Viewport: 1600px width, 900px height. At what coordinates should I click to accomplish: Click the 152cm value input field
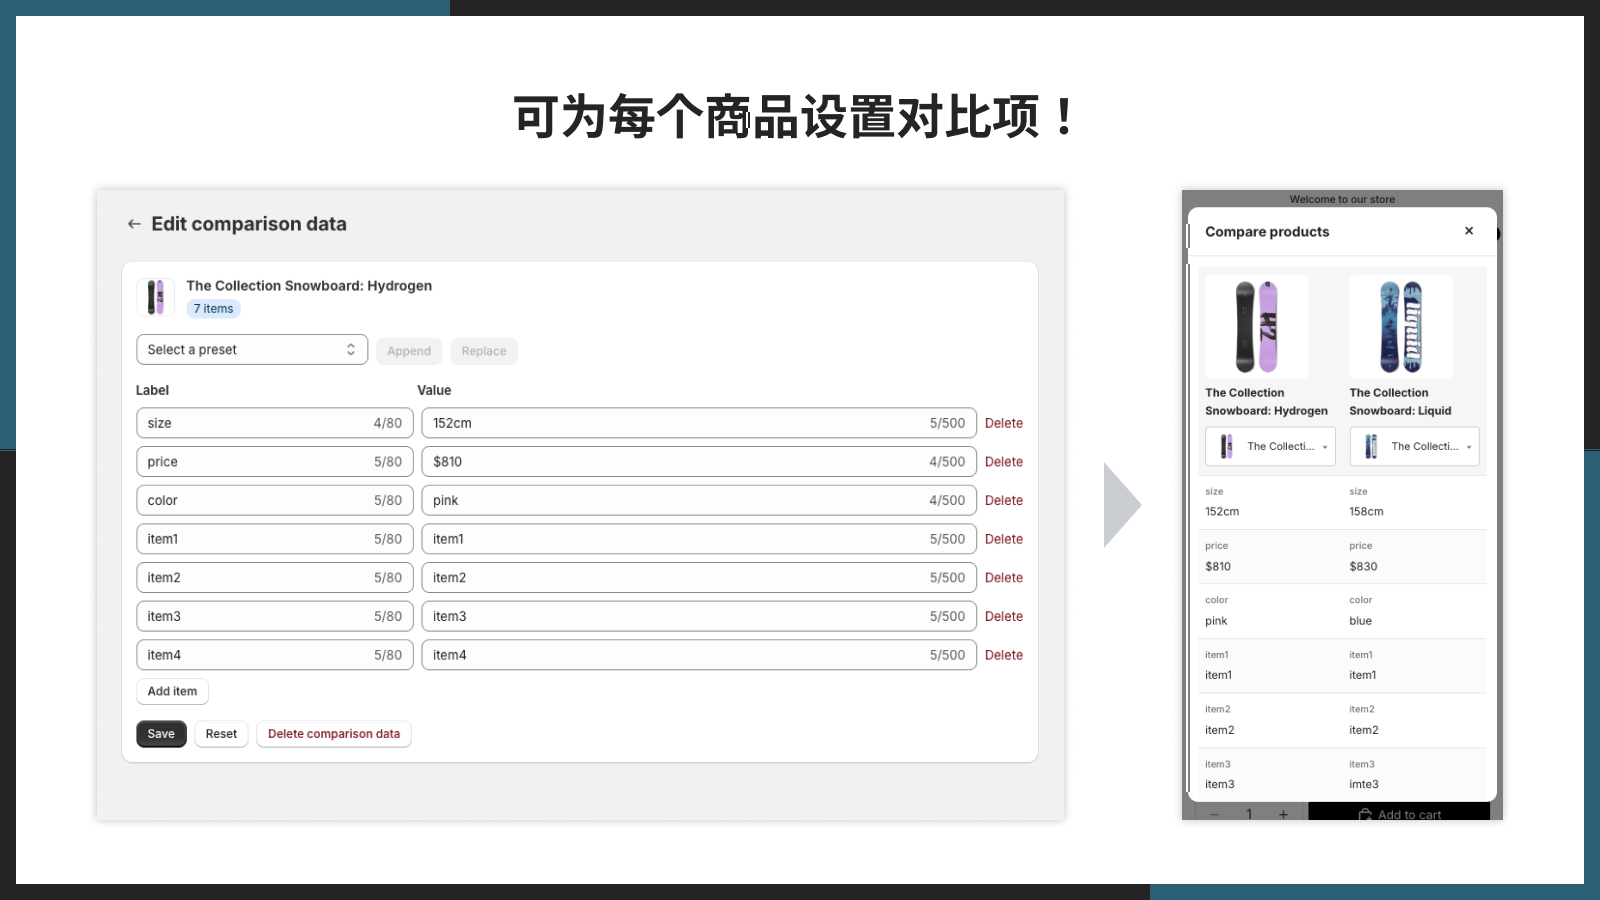(699, 423)
